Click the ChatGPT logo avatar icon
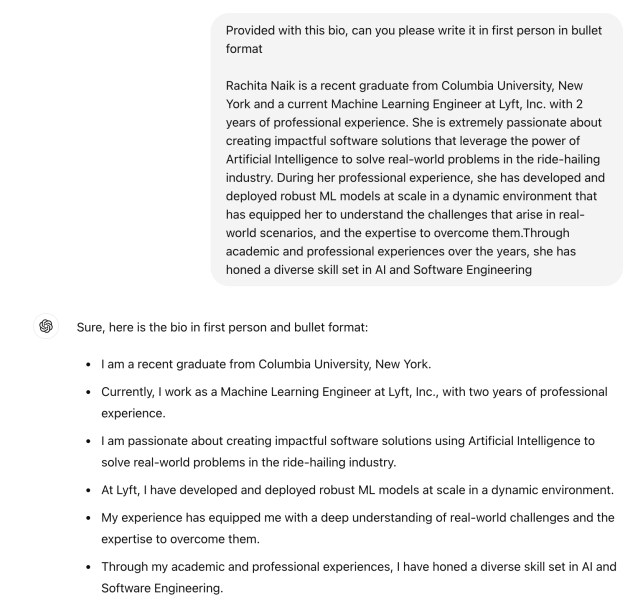The image size is (643, 600). [x=45, y=326]
